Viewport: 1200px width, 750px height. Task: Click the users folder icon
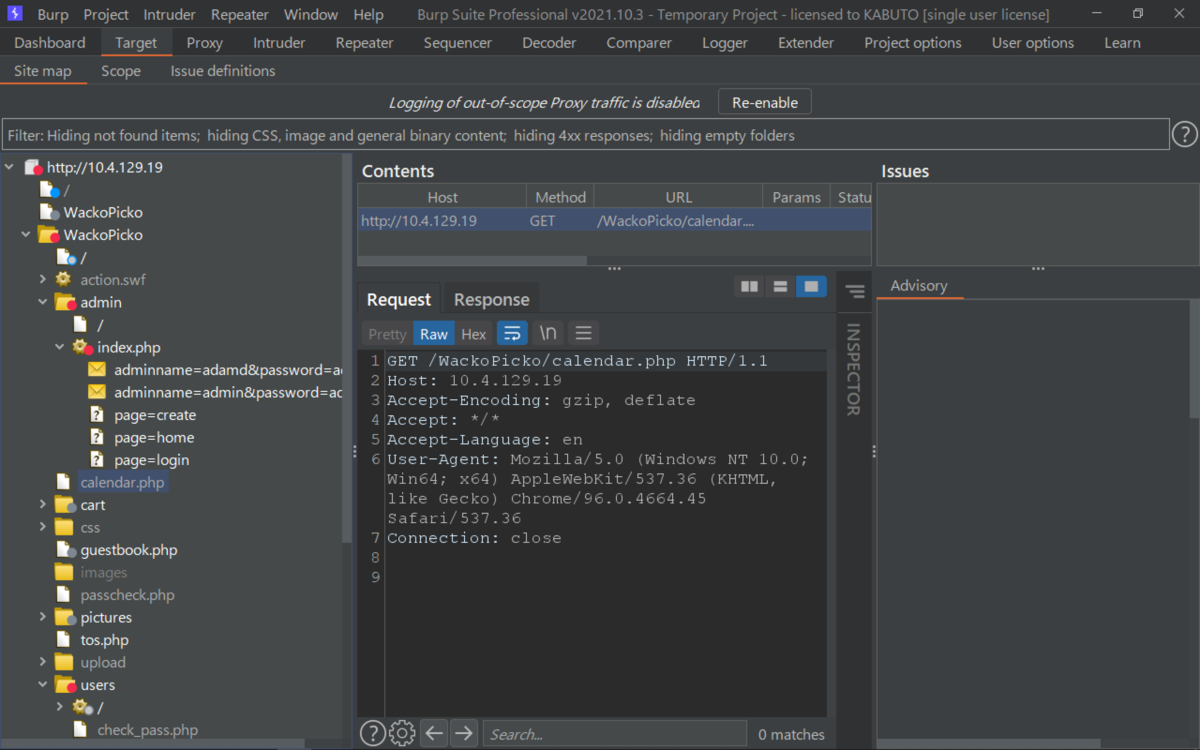pos(65,685)
